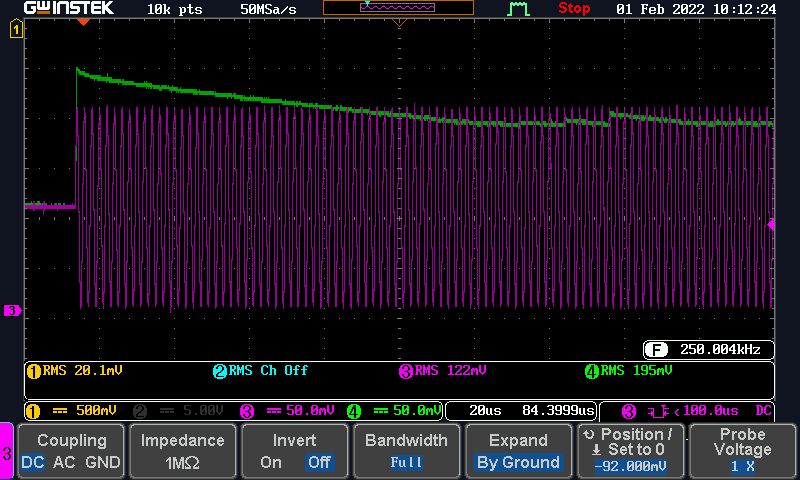Click the 250.004kHz frequency readout
This screenshot has width=800, height=480.
pyautogui.click(x=720, y=349)
